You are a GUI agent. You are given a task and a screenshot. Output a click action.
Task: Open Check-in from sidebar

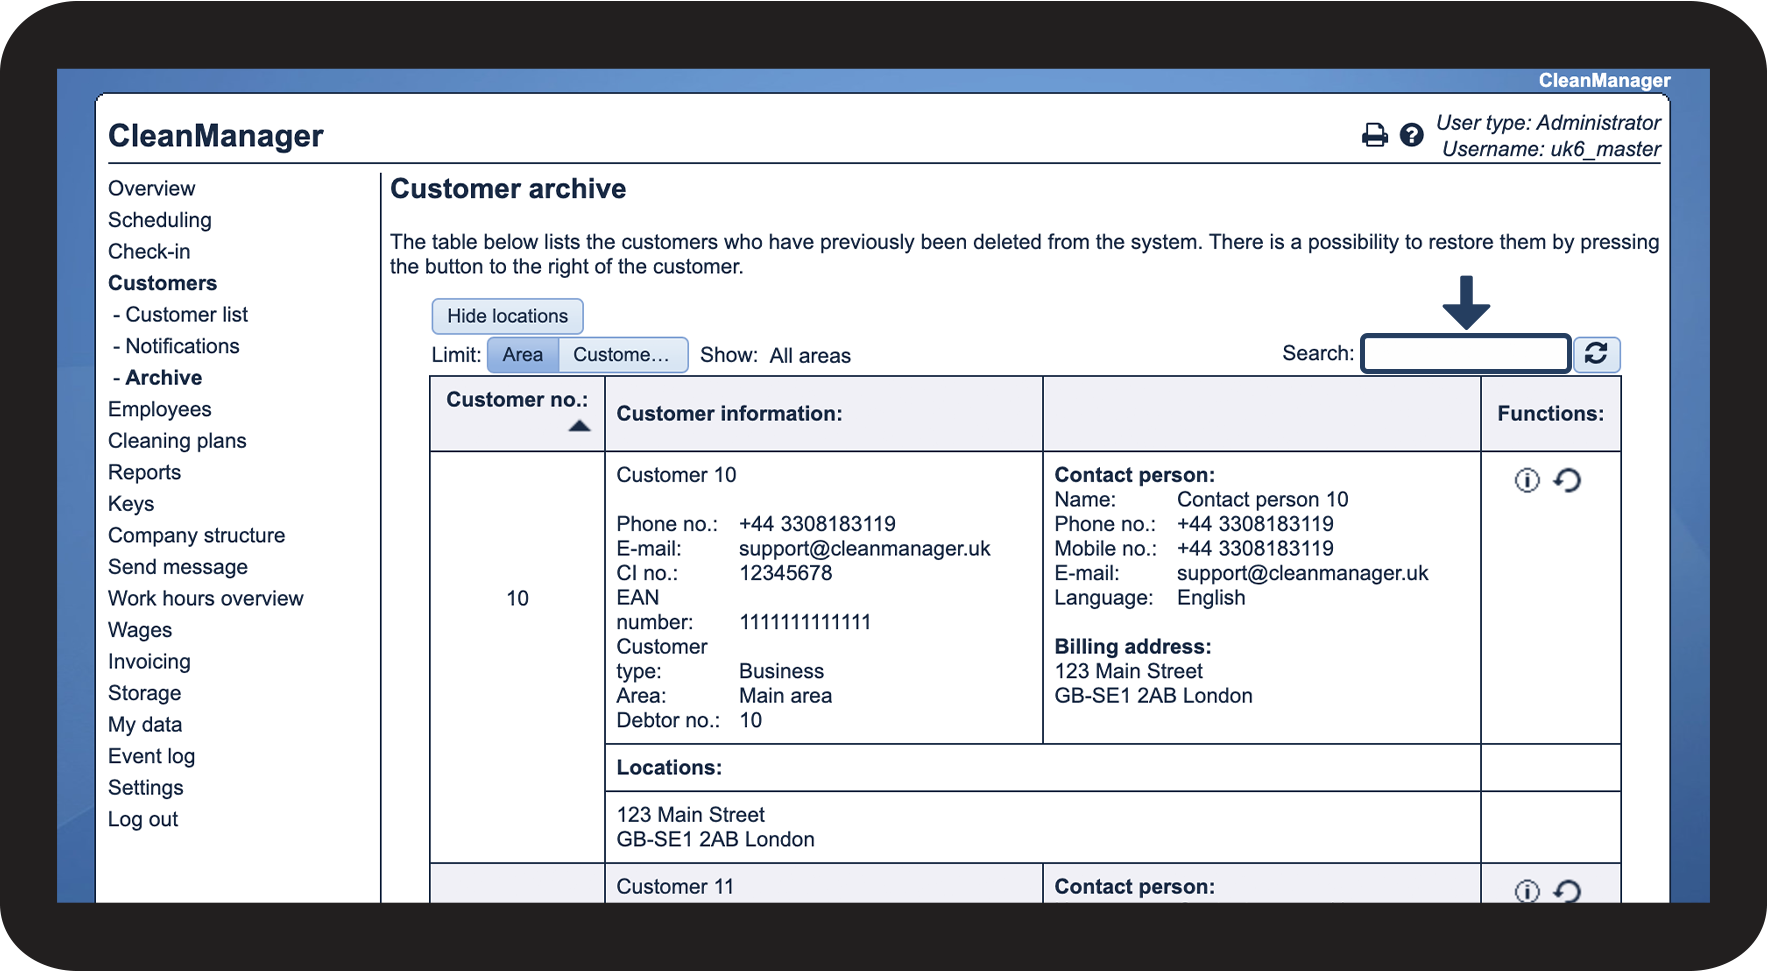(149, 252)
